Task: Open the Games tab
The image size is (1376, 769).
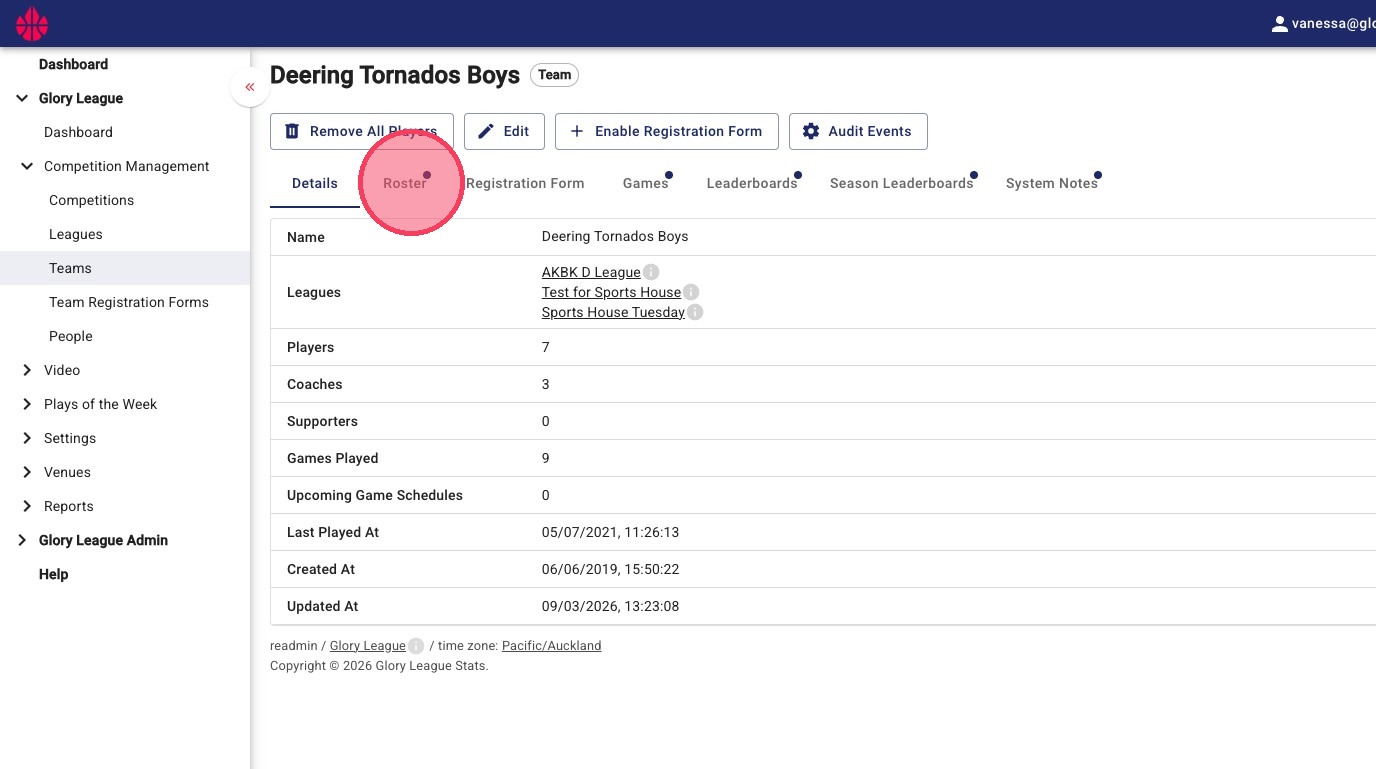Action: point(645,183)
